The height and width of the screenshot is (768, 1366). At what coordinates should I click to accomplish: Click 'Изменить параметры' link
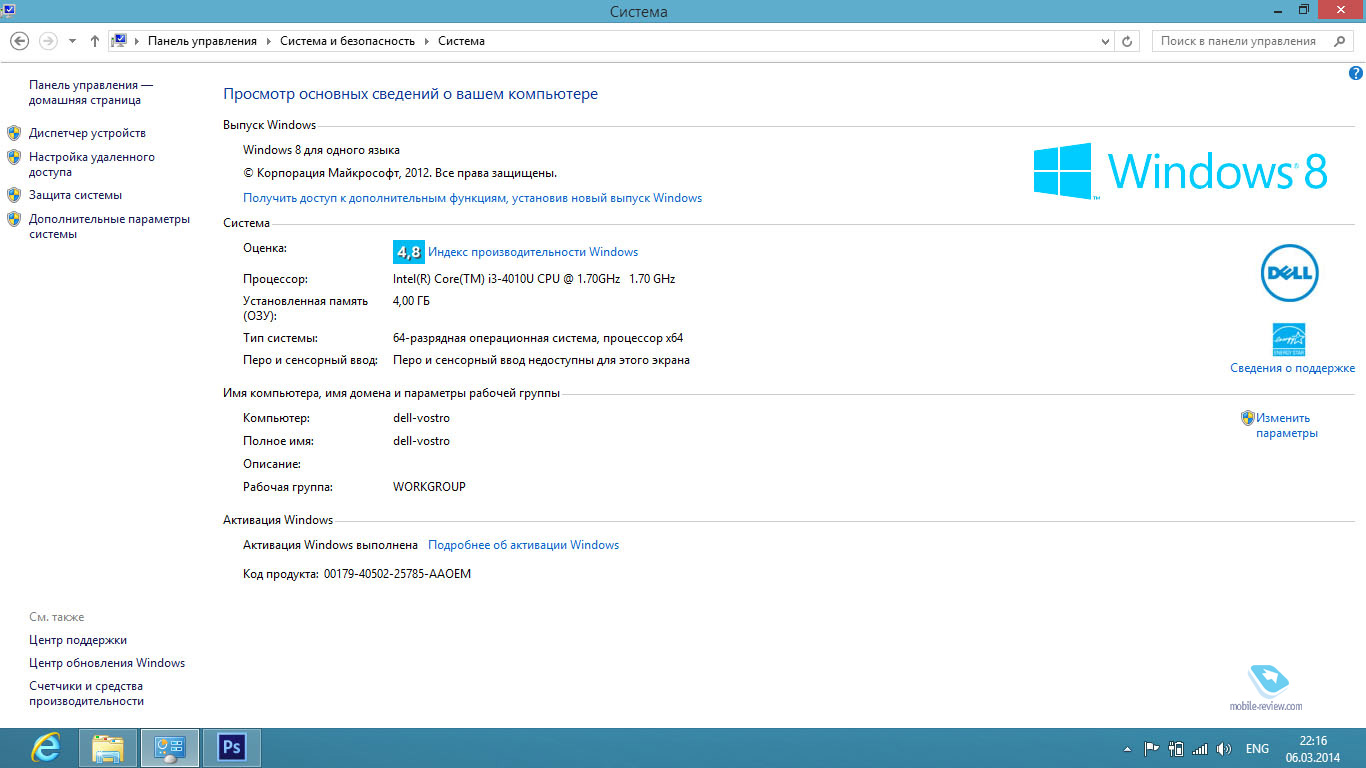[x=1287, y=426]
